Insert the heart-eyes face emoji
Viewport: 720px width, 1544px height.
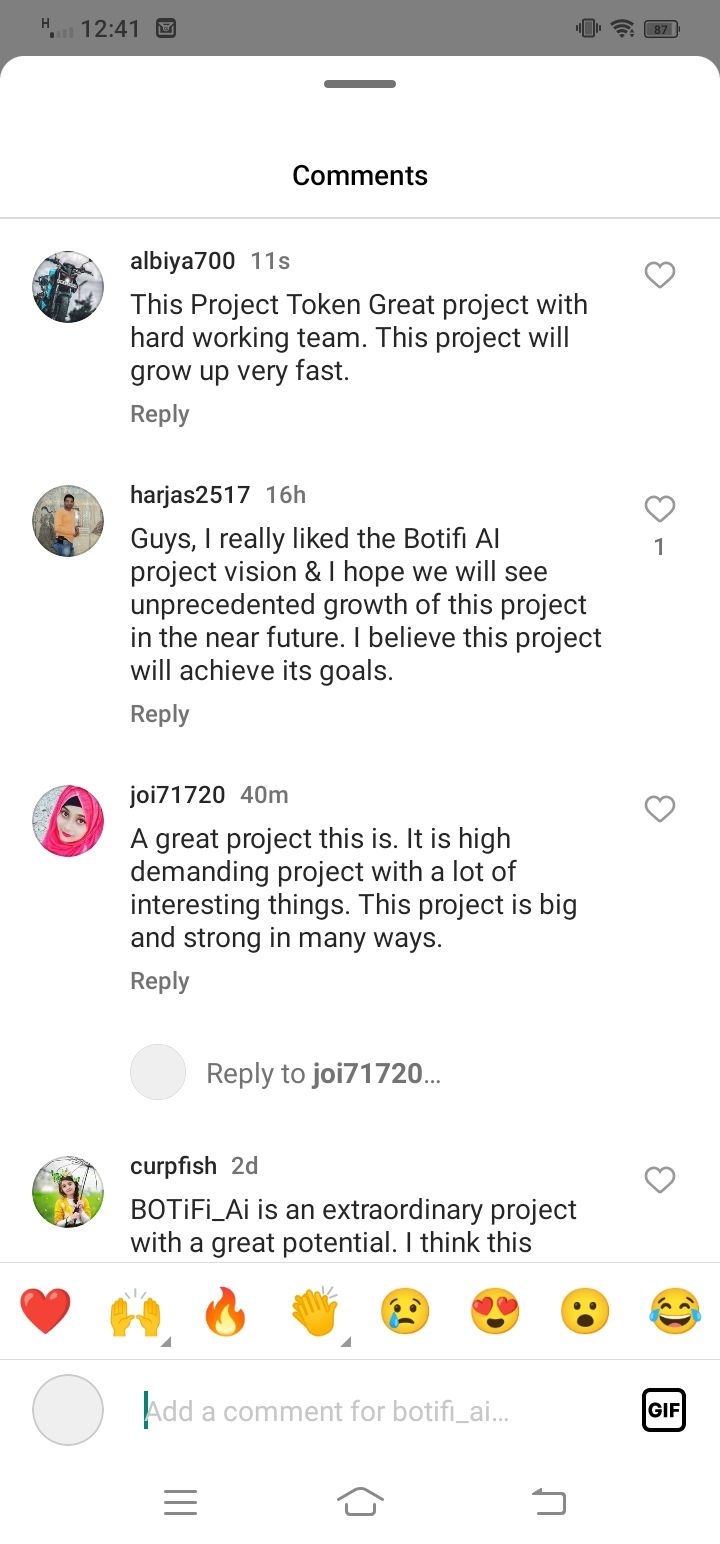click(x=495, y=1312)
